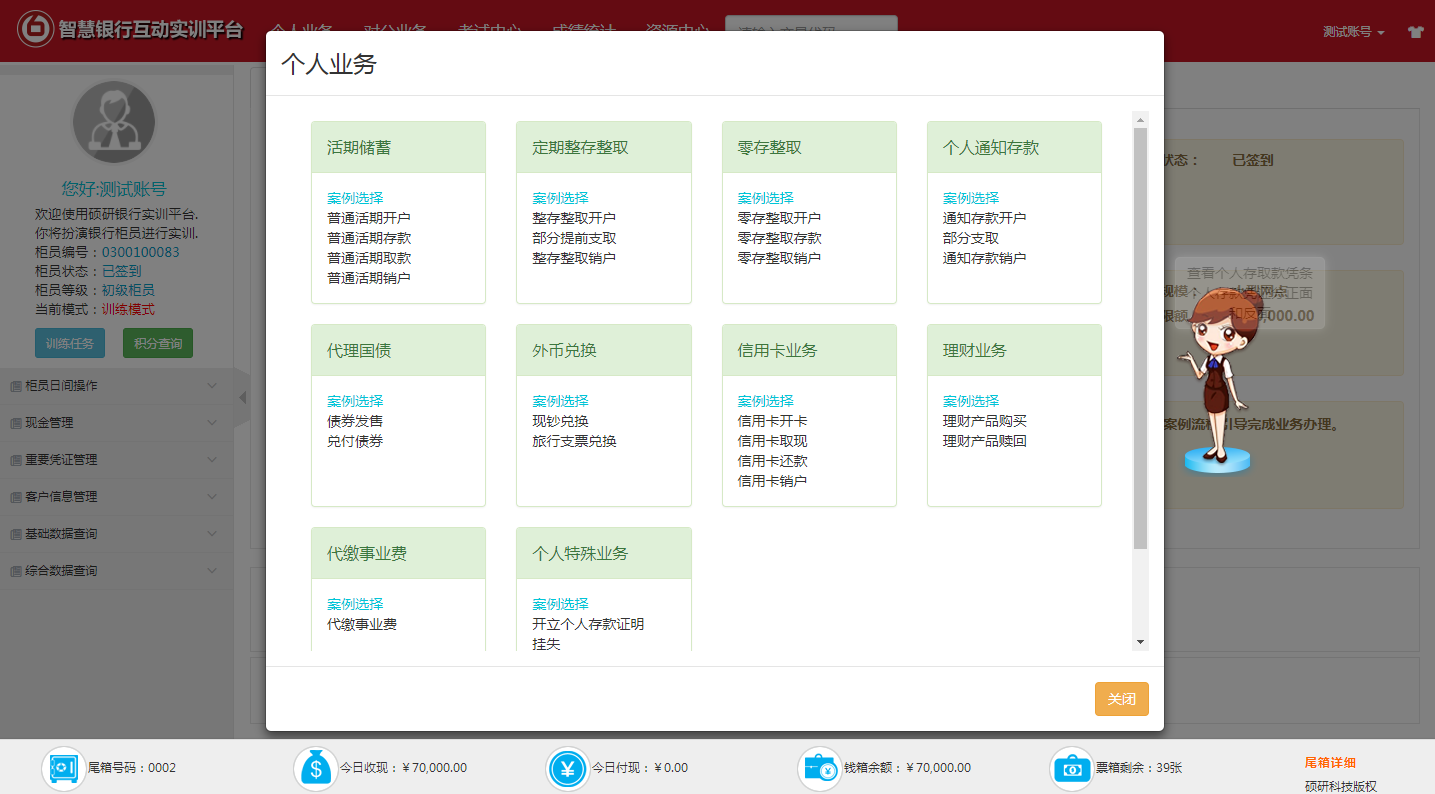Click the T-shirt theme icon

pyautogui.click(x=1415, y=32)
